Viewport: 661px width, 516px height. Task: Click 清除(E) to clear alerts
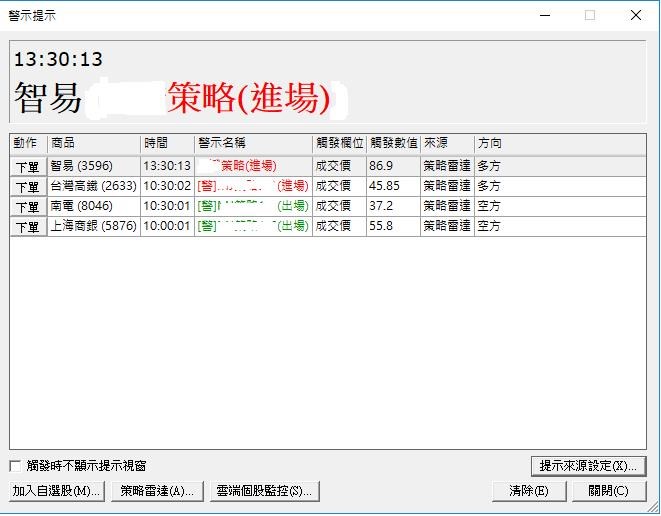click(x=528, y=491)
